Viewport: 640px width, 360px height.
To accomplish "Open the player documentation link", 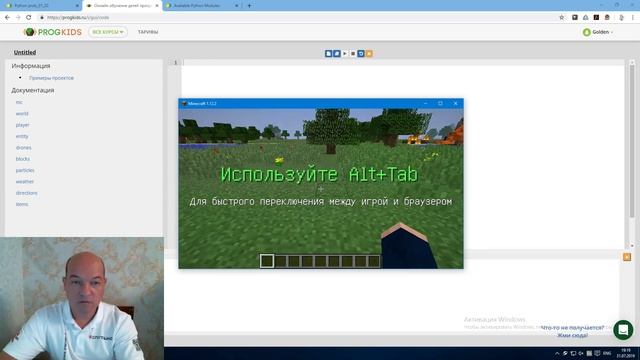I will (22, 125).
